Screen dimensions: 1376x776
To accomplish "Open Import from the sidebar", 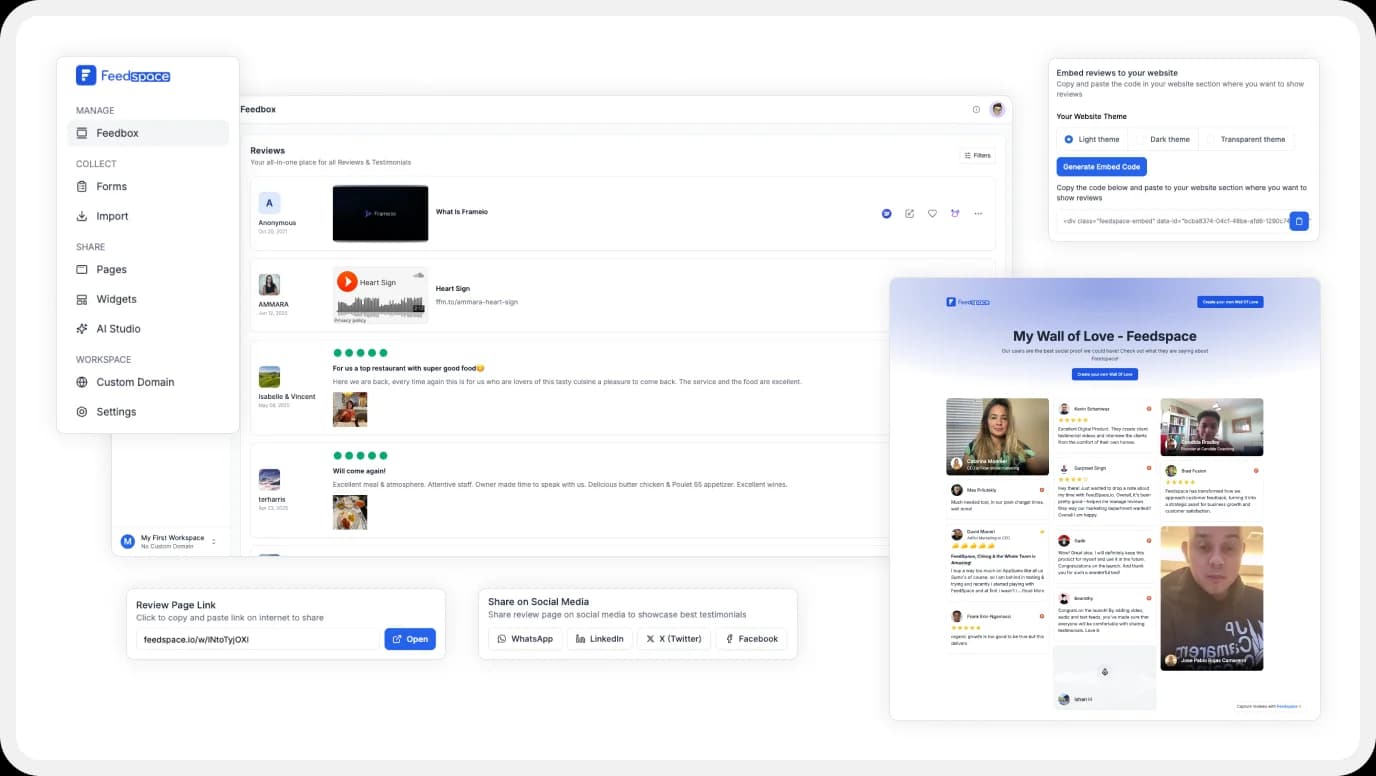I will point(112,216).
